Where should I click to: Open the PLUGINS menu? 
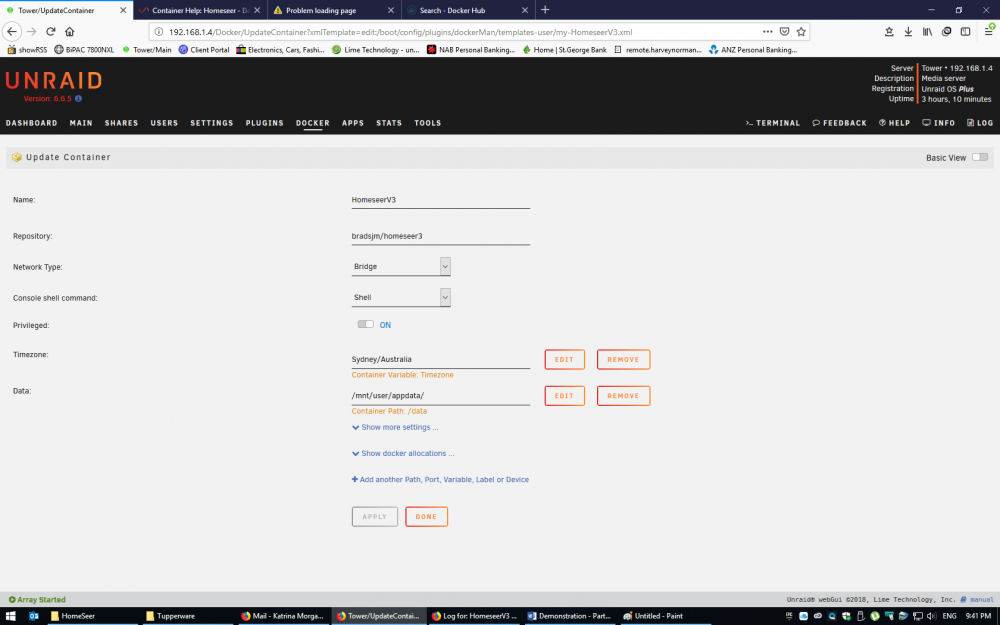point(264,122)
